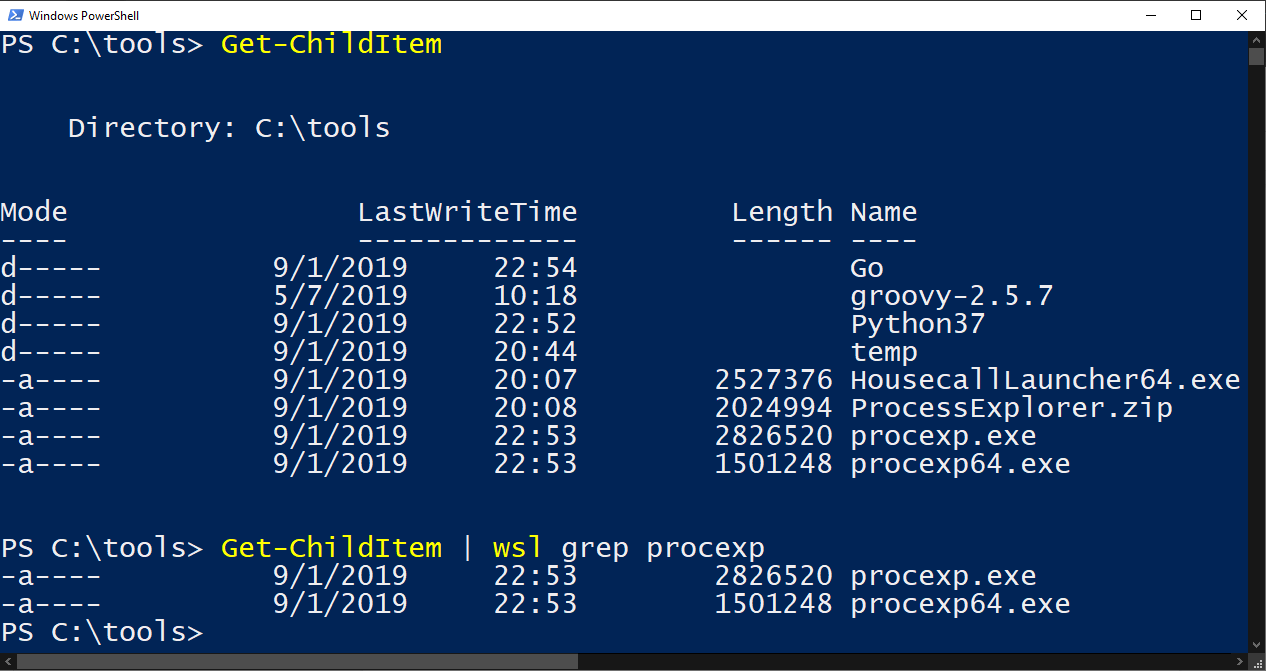Click the Windows PowerShell title text
The height and width of the screenshot is (671, 1266).
(85, 15)
